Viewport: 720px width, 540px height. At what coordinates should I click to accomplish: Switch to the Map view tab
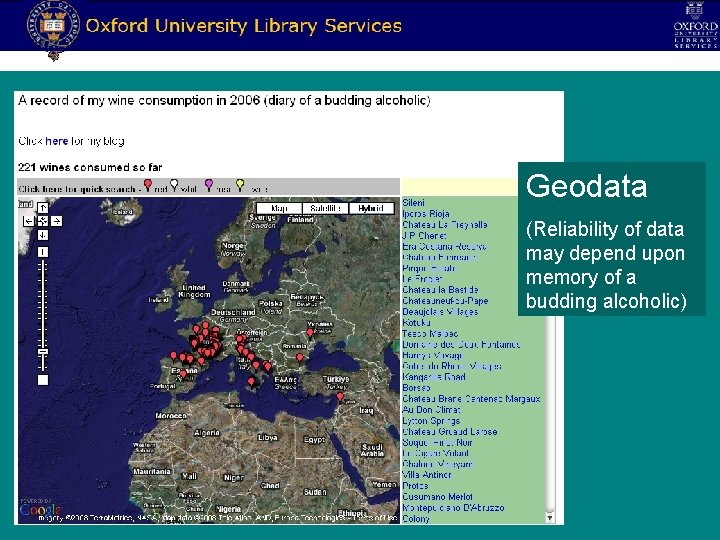click(279, 208)
